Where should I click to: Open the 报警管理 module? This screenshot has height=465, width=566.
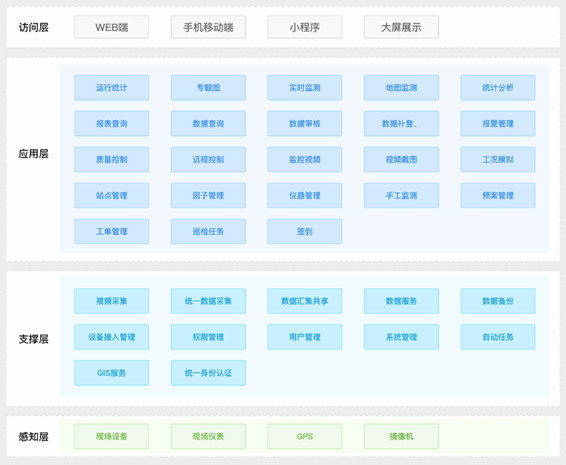pyautogui.click(x=498, y=124)
